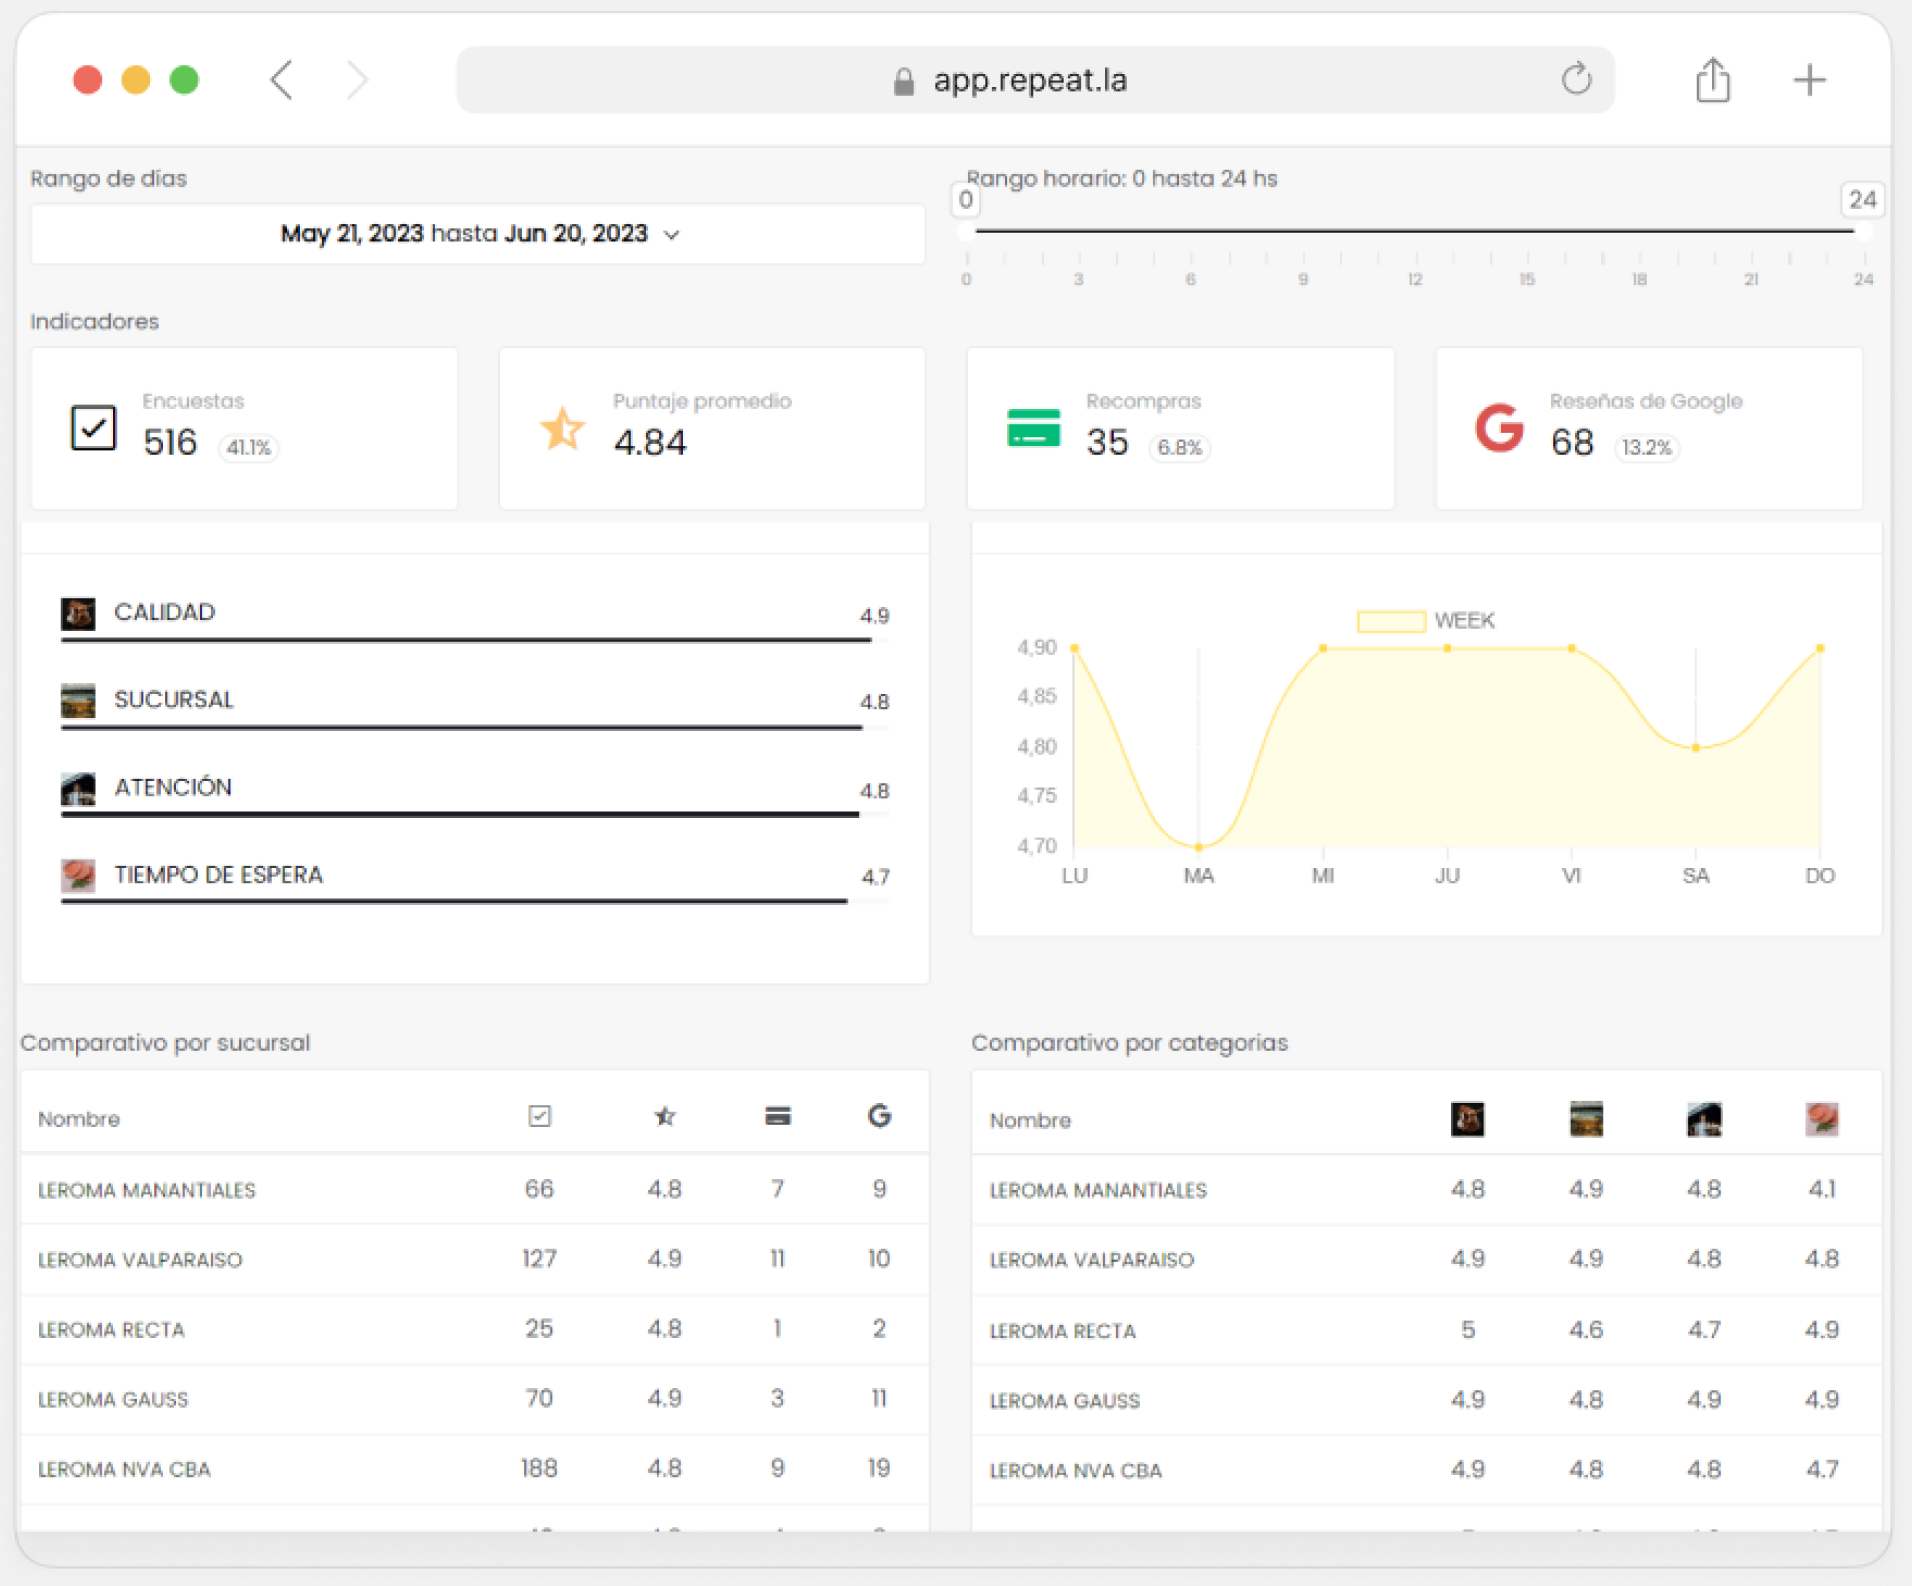
Task: Select the TIEMPO DE ESPERA label
Action: (218, 875)
